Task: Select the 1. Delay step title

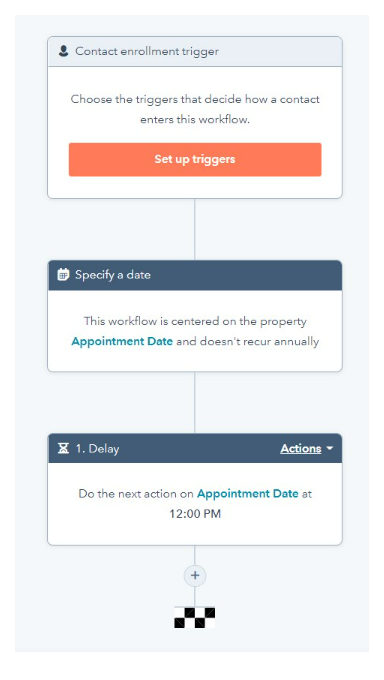Action: tap(97, 448)
